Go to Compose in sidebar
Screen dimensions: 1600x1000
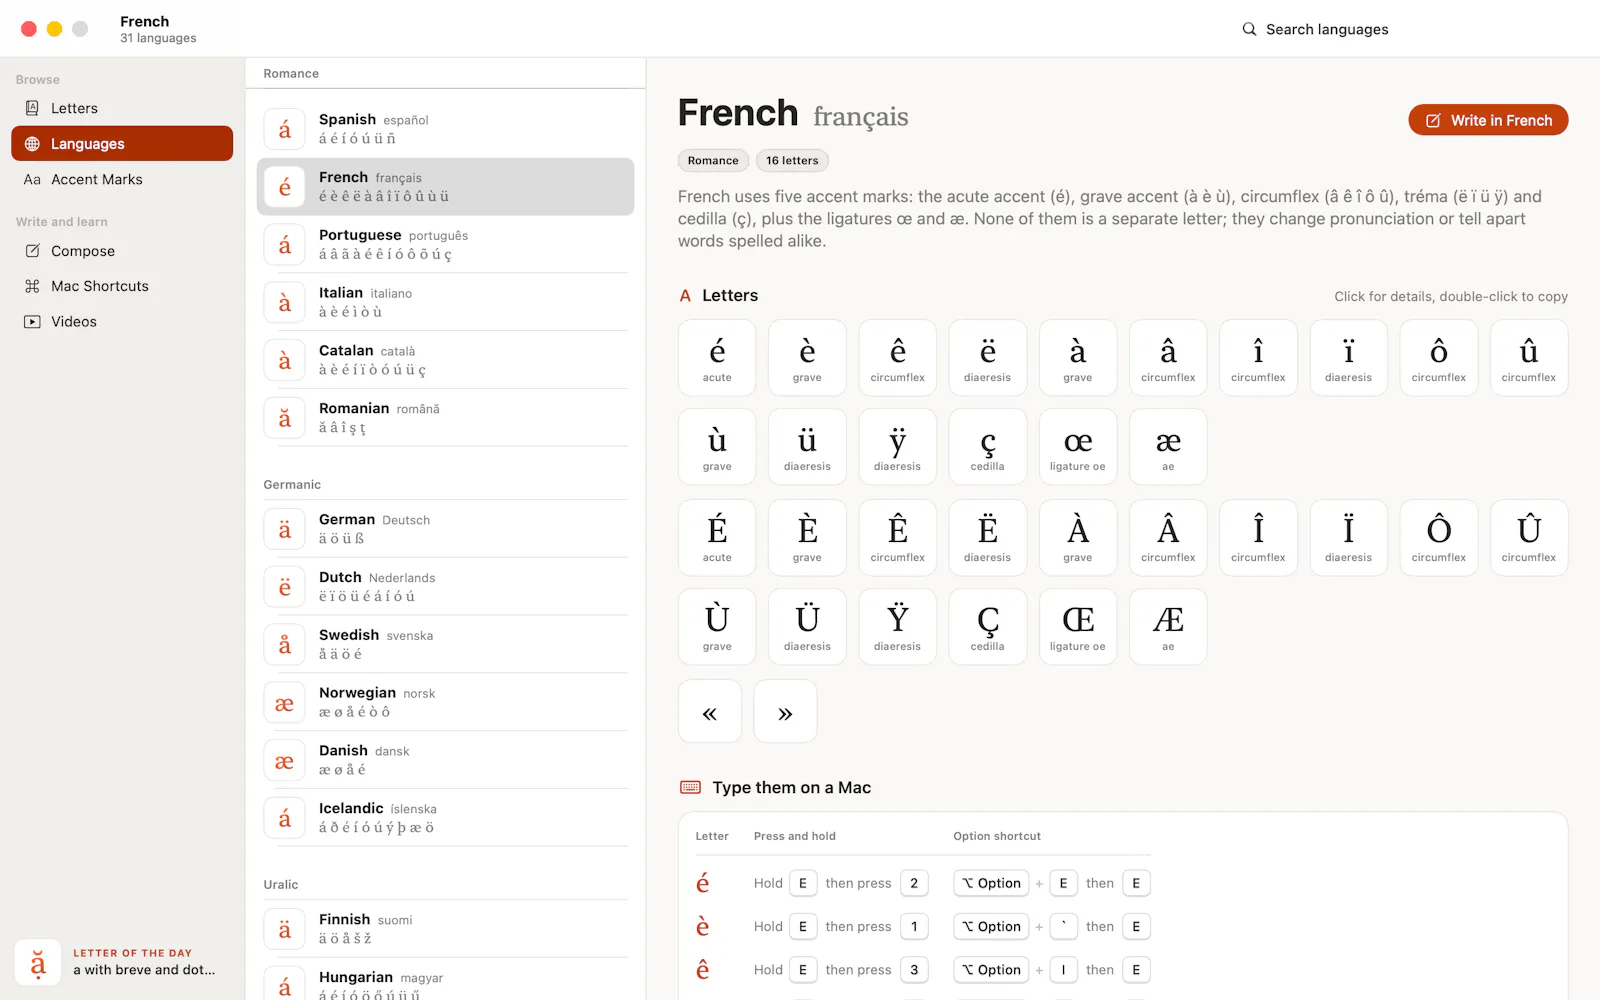pos(122,251)
